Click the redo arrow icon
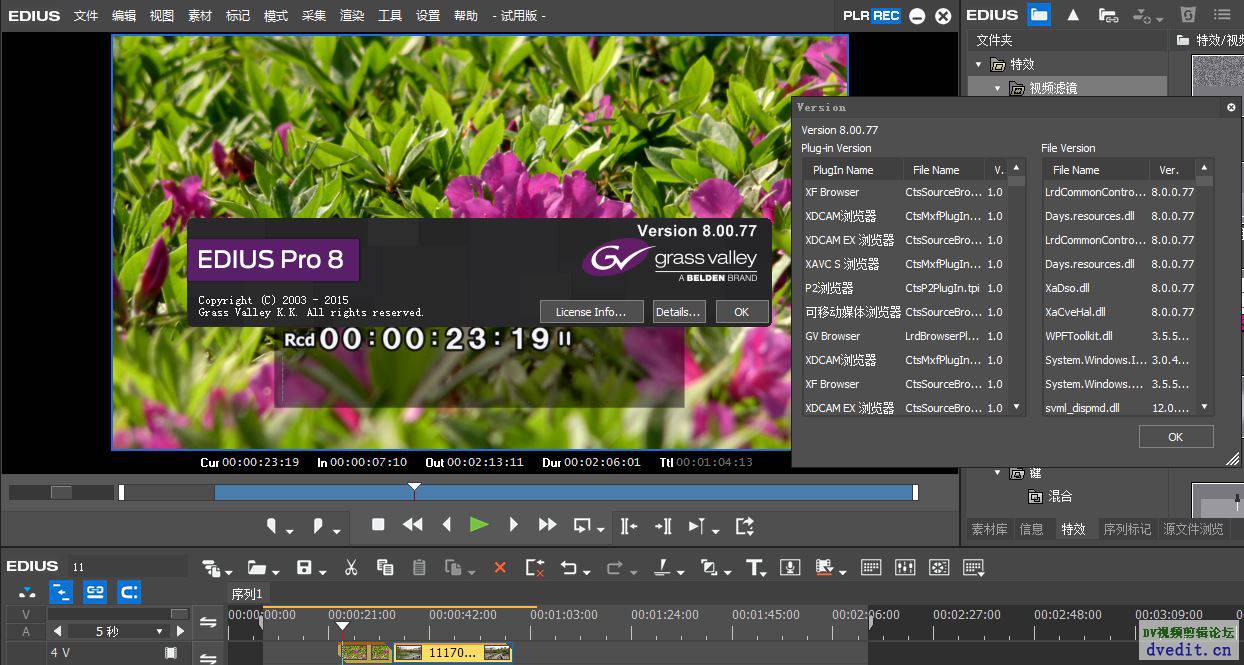The width and height of the screenshot is (1244, 665). click(x=613, y=567)
